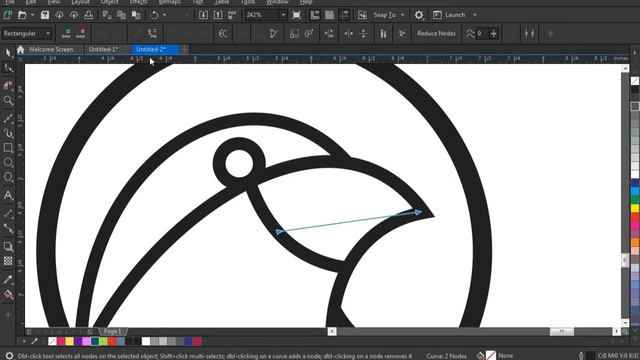Click the Extract subpath icon
The image size is (640, 360).
274,33
